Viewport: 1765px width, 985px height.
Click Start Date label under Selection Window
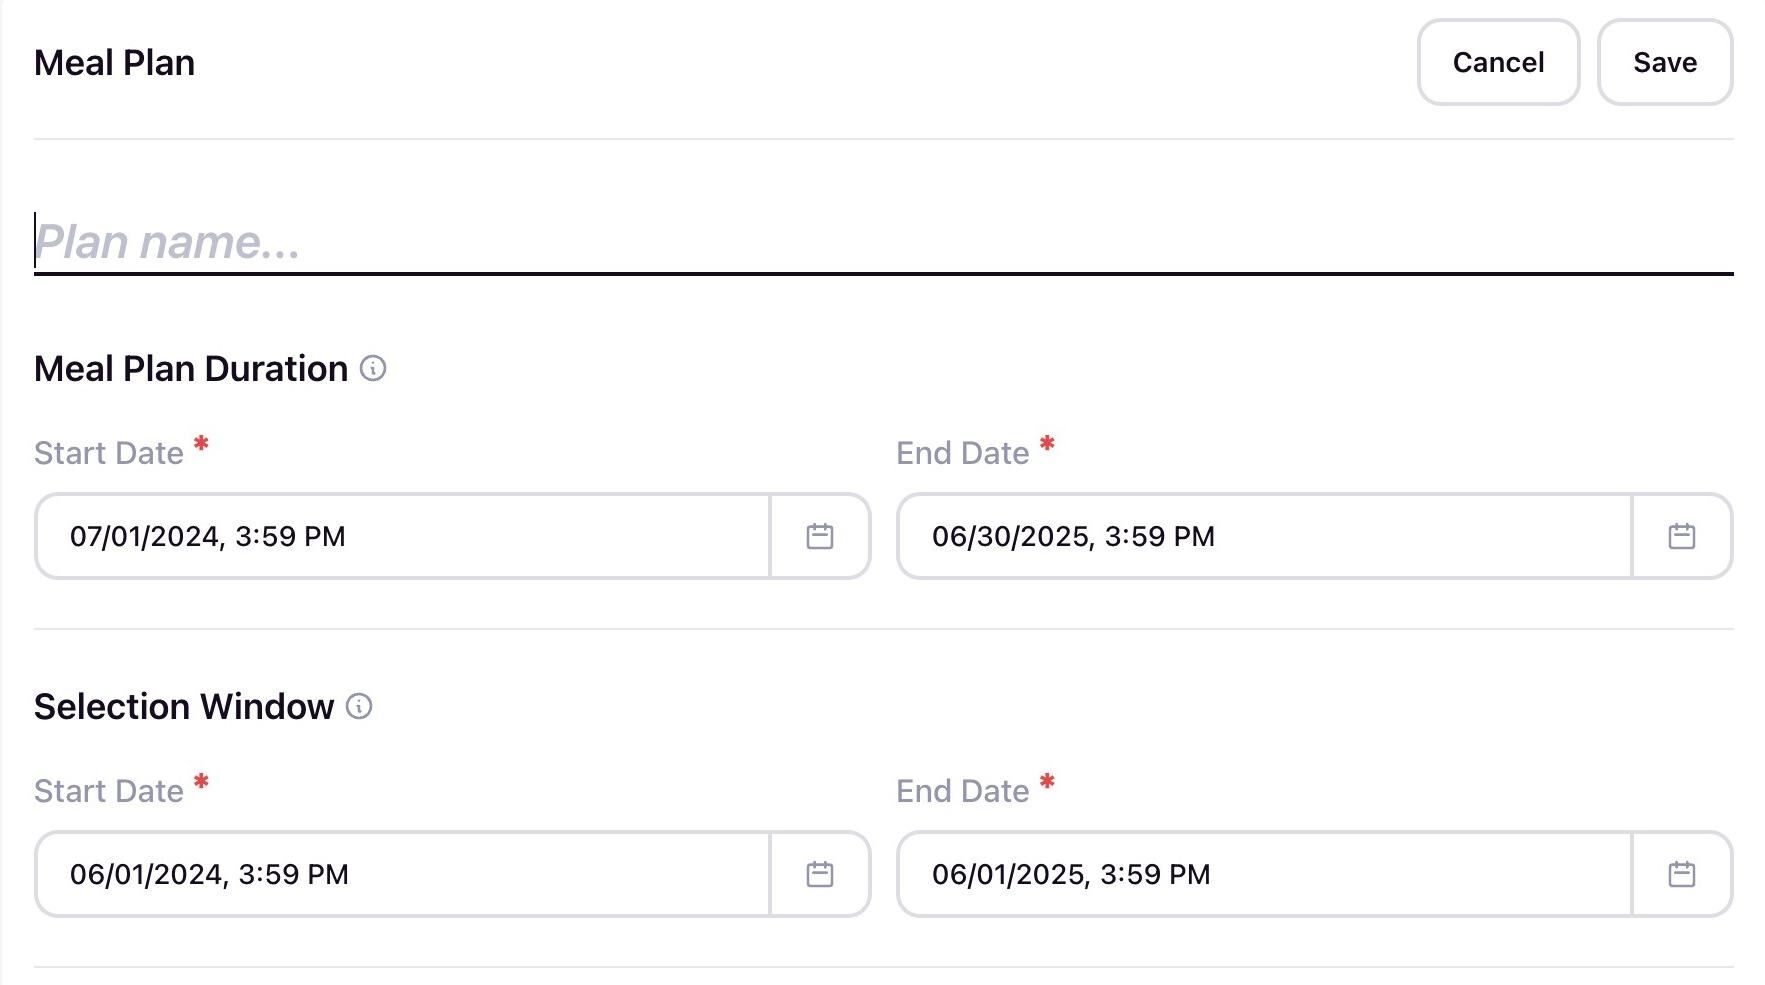[x=109, y=791]
